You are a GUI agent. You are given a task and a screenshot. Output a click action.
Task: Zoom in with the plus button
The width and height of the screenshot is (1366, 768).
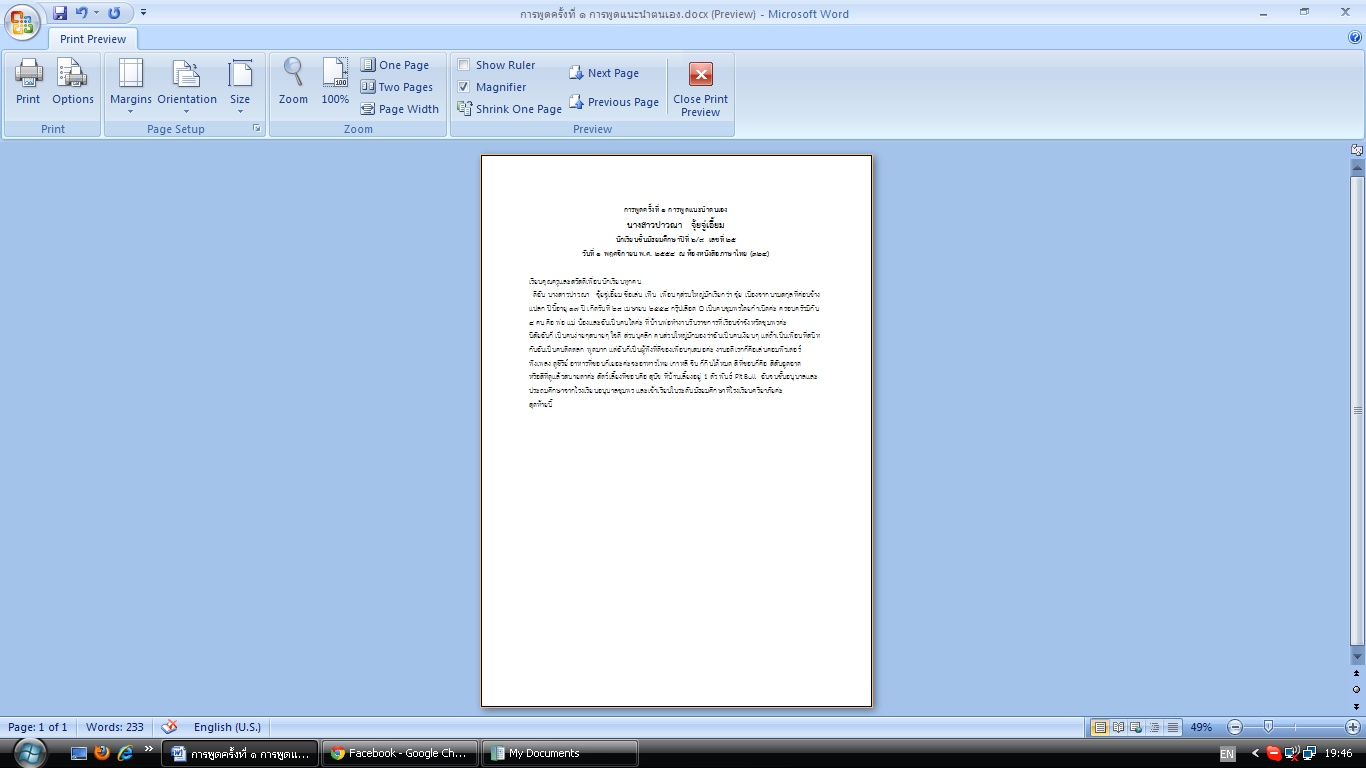(1353, 727)
